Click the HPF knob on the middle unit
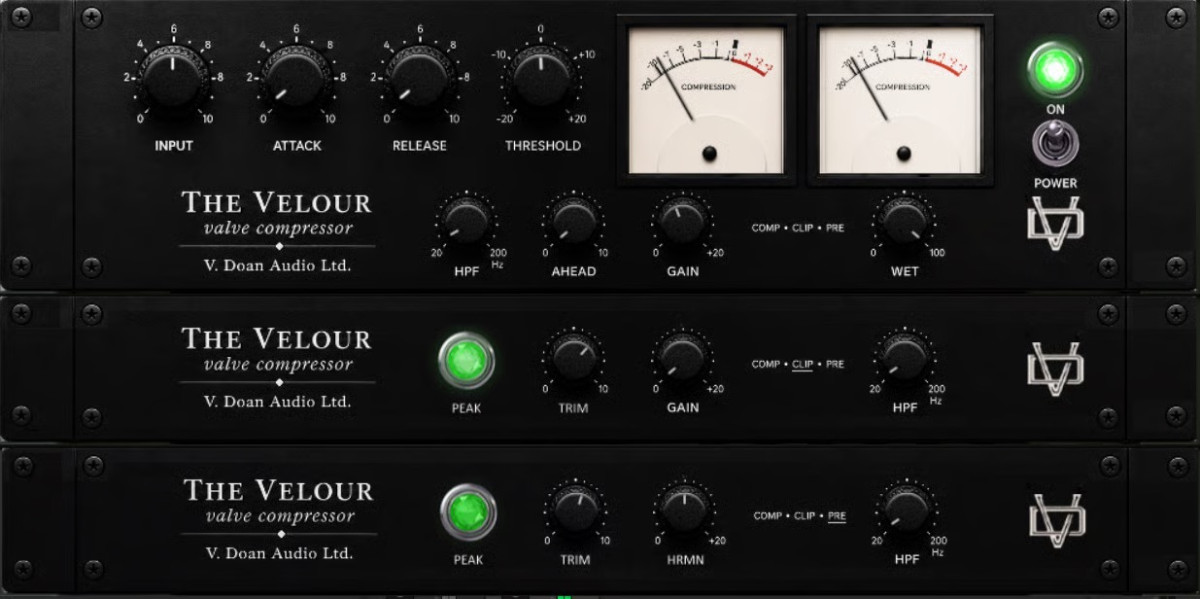The height and width of the screenshot is (599, 1200). pyautogui.click(x=904, y=358)
